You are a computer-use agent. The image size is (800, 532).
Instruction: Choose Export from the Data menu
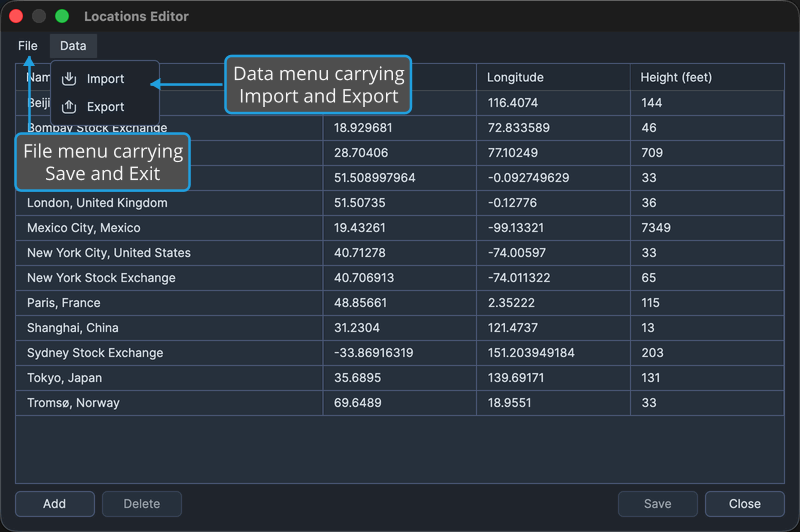coord(105,107)
